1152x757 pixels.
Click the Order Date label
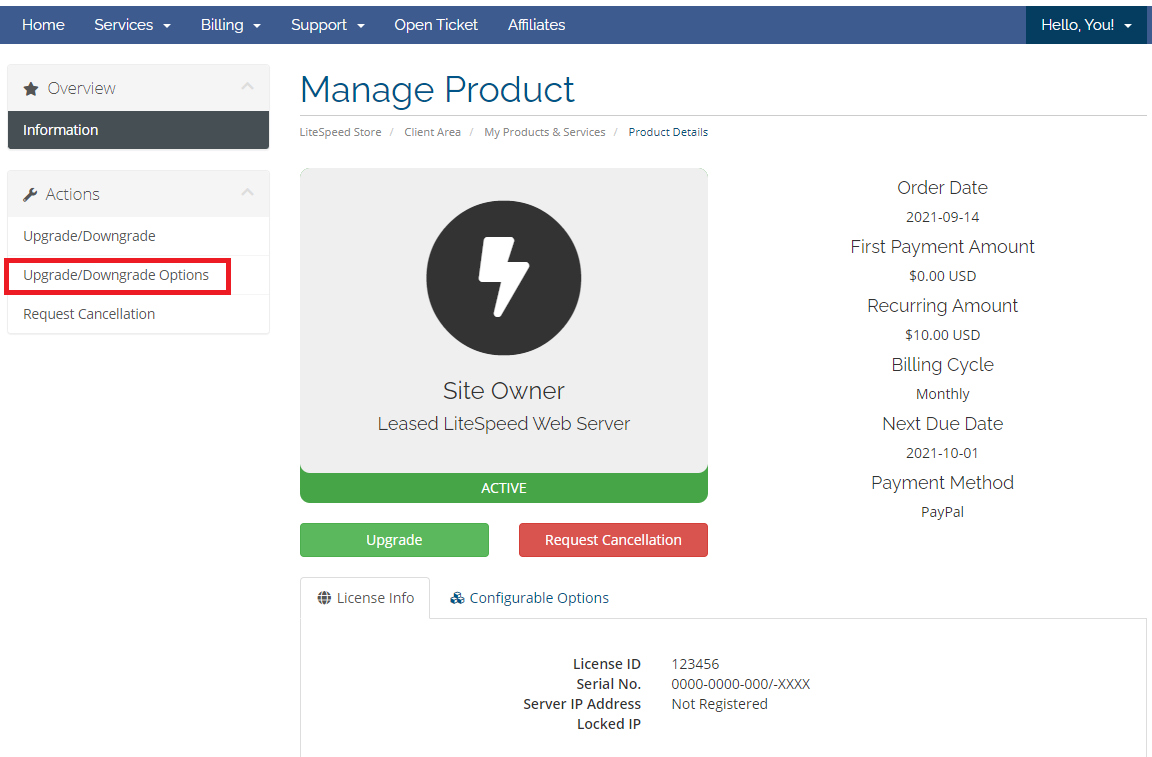point(943,188)
